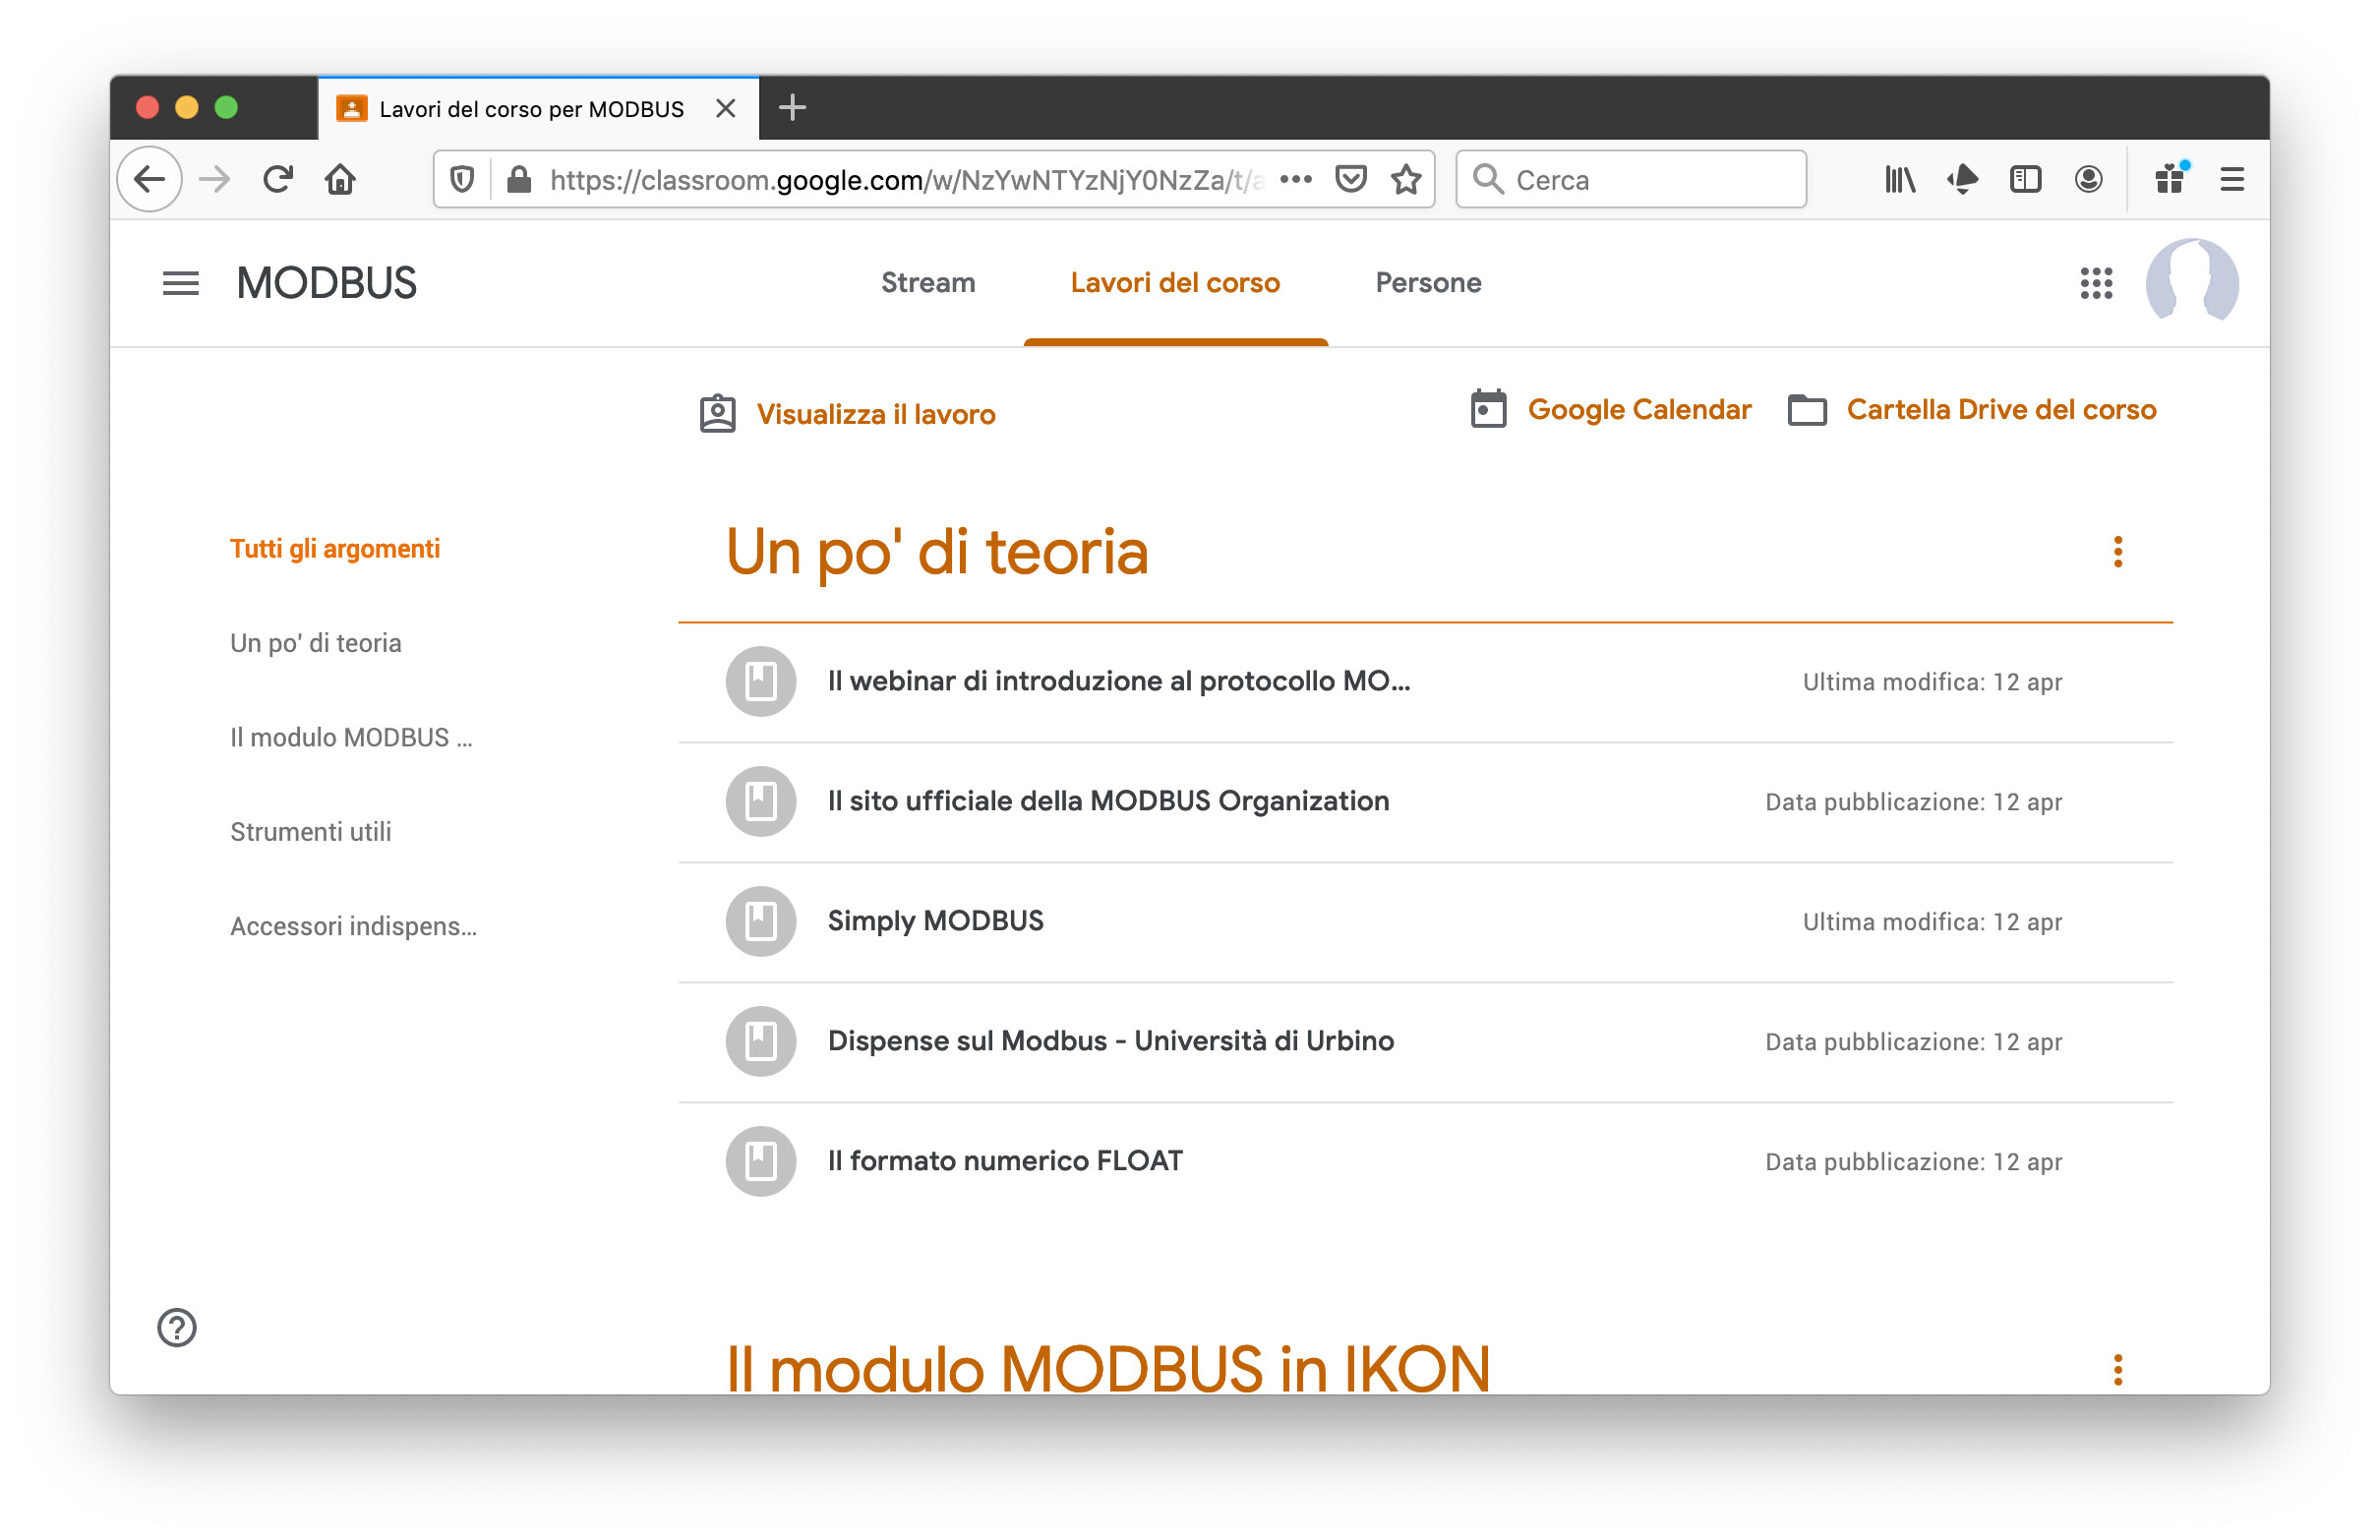The height and width of the screenshot is (1540, 2380).
Task: Open the browser home page icon
Action: click(341, 180)
